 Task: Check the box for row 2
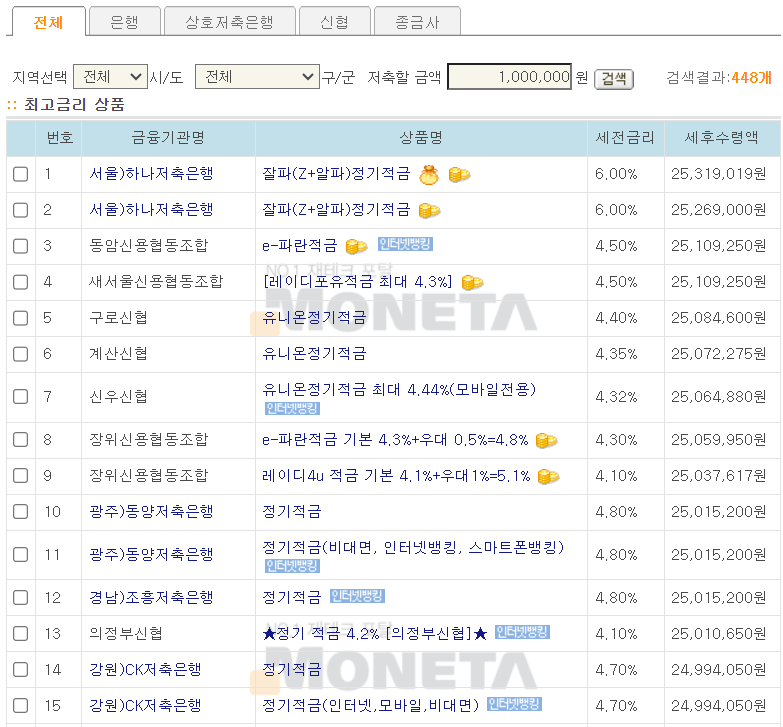pyautogui.click(x=20, y=210)
